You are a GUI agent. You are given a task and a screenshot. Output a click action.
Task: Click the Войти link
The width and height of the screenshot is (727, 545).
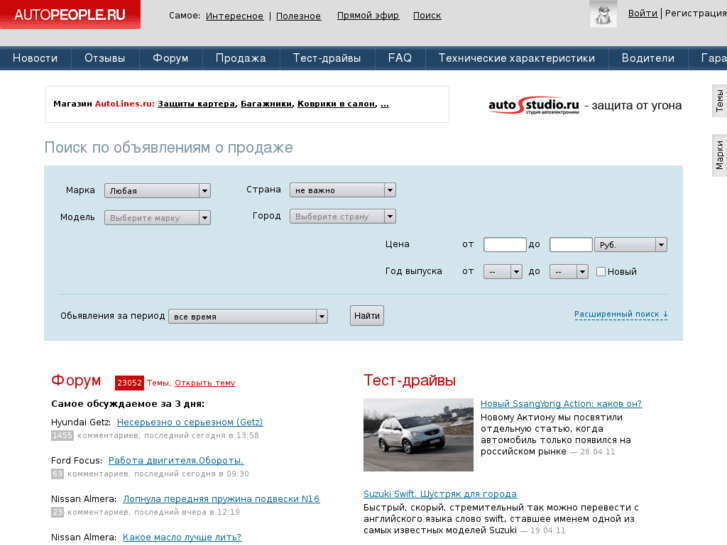tap(643, 13)
